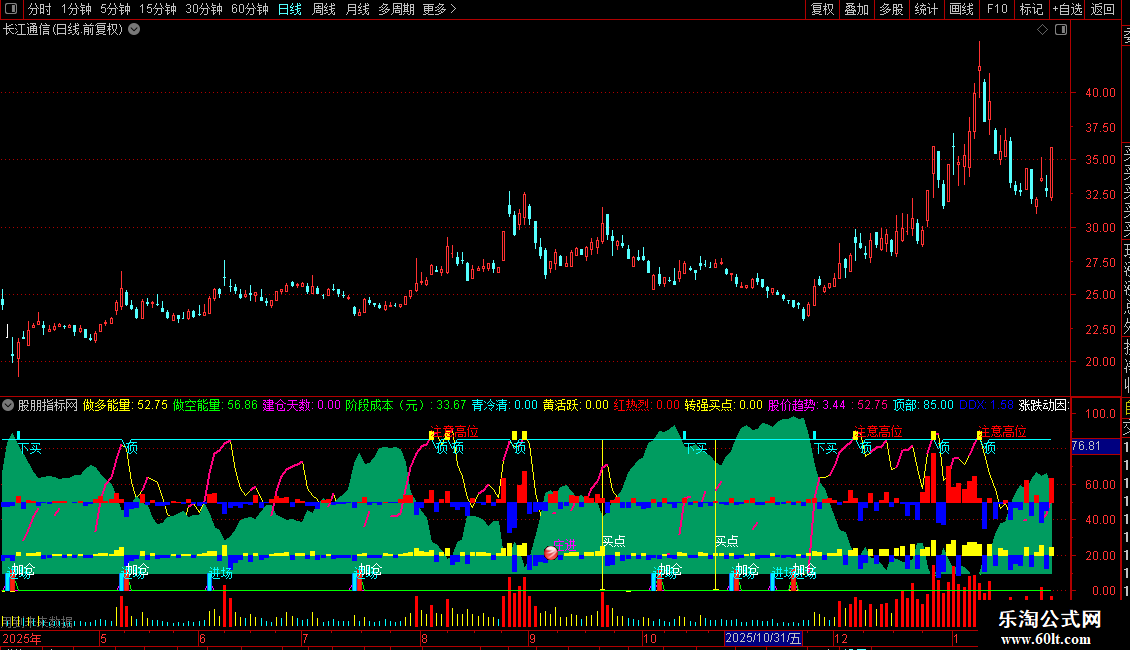
Task: Click the 青冷清 0.00 value
Action: pos(504,405)
